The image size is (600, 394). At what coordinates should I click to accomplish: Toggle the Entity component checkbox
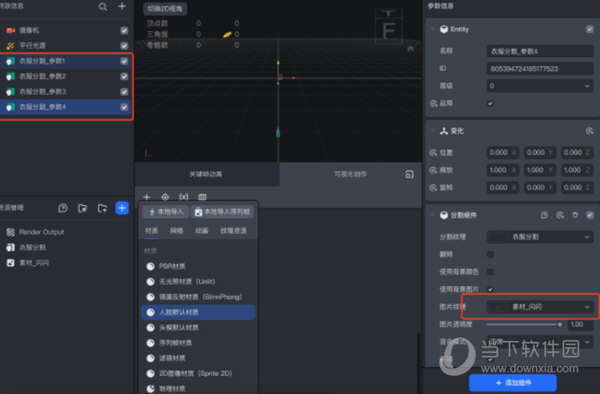click(590, 29)
